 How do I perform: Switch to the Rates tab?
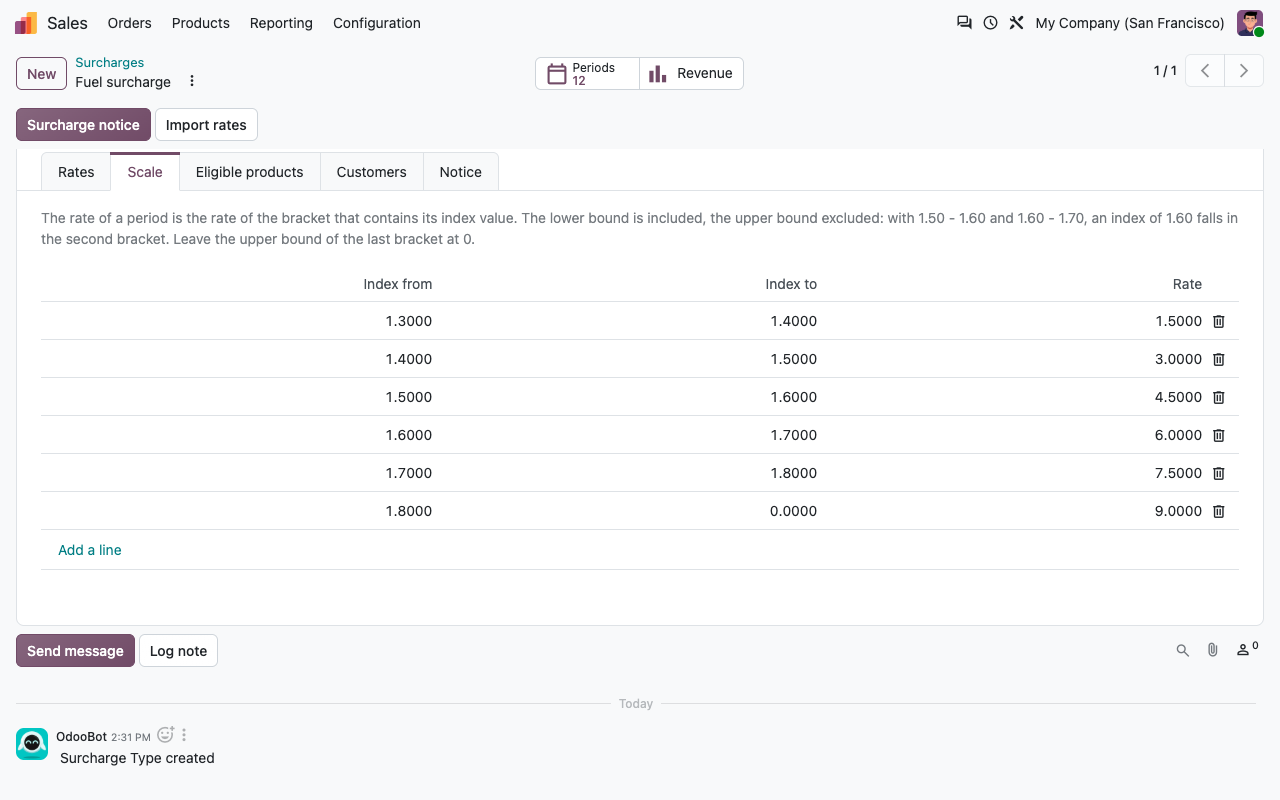point(76,172)
